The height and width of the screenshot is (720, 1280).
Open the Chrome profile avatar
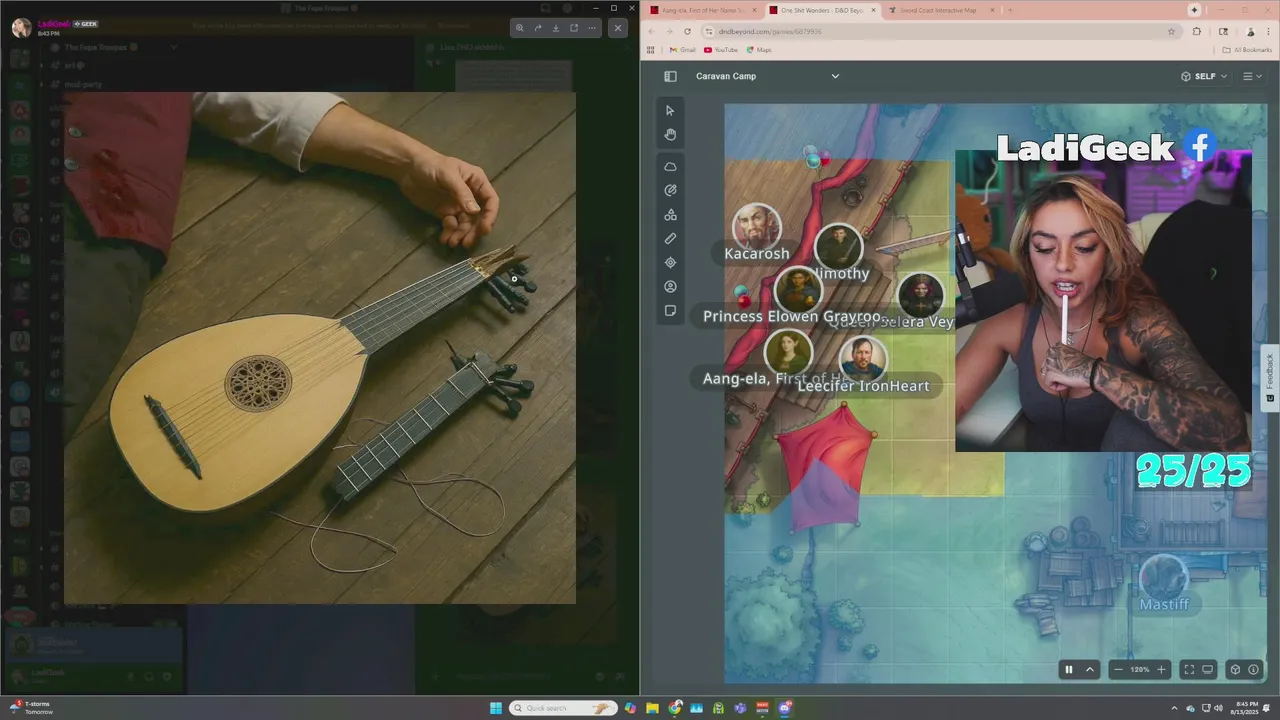tap(1250, 31)
